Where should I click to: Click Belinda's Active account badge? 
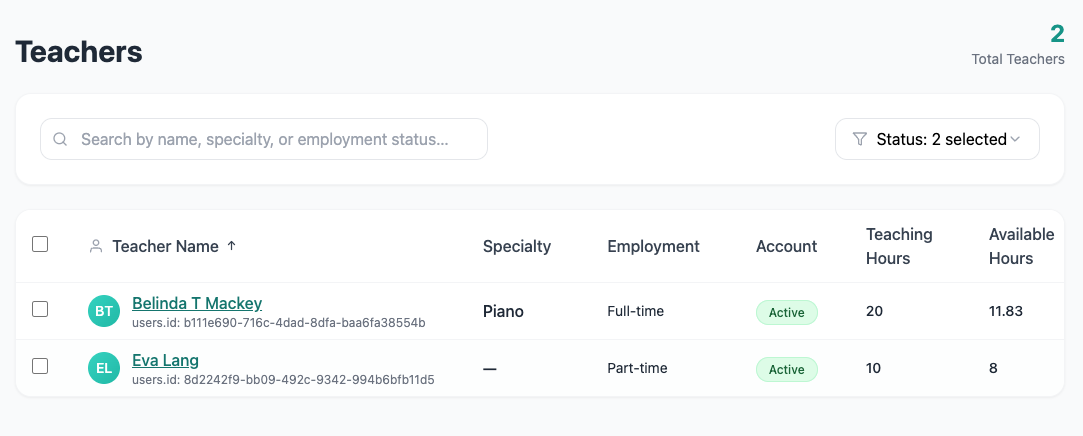click(786, 313)
